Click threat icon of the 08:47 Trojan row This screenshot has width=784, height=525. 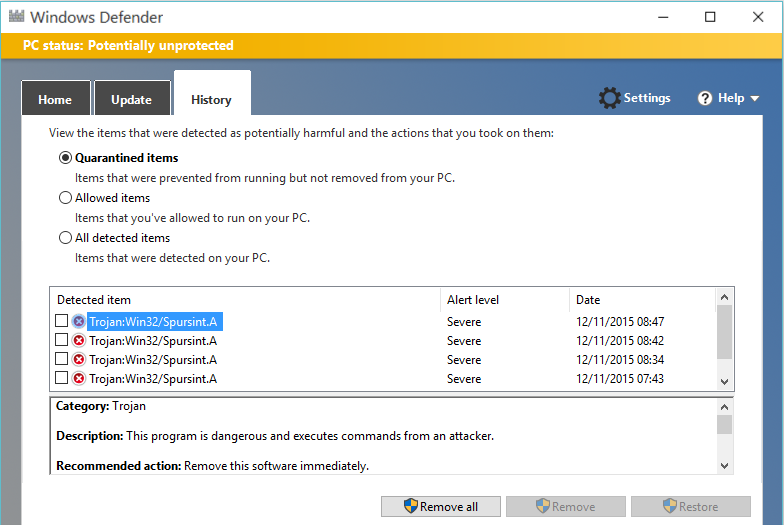(x=78, y=321)
